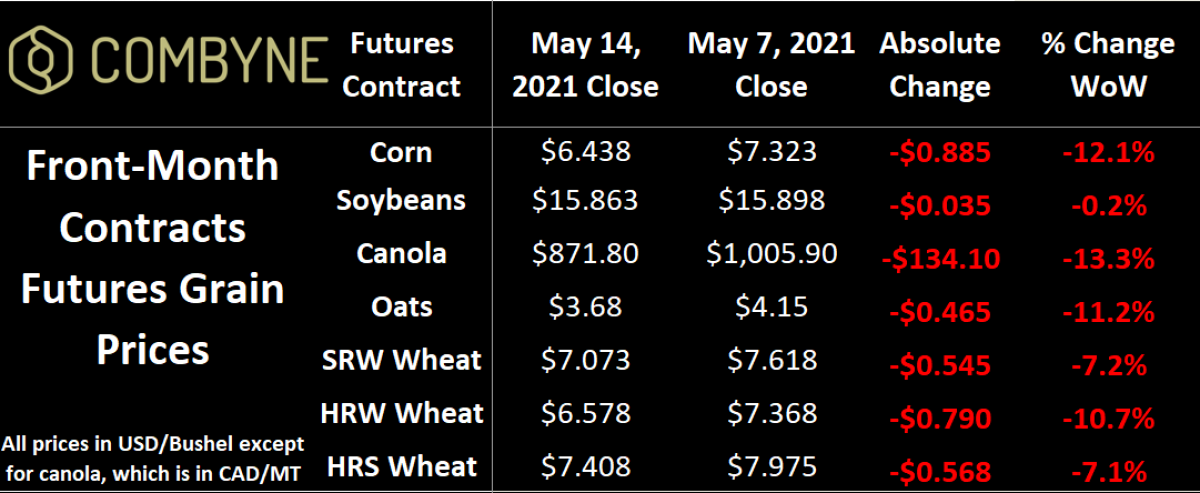Click the May 14, 2021 Close header

(585, 65)
